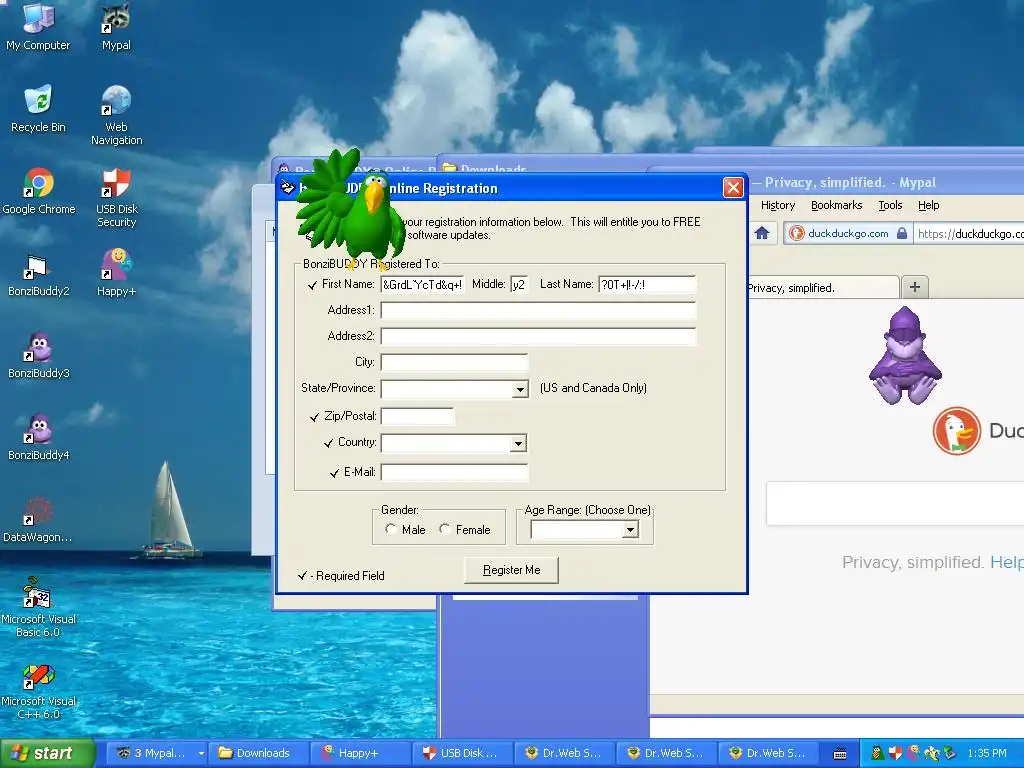Click the Zip/Postal field
This screenshot has width=1024, height=768.
click(417, 416)
